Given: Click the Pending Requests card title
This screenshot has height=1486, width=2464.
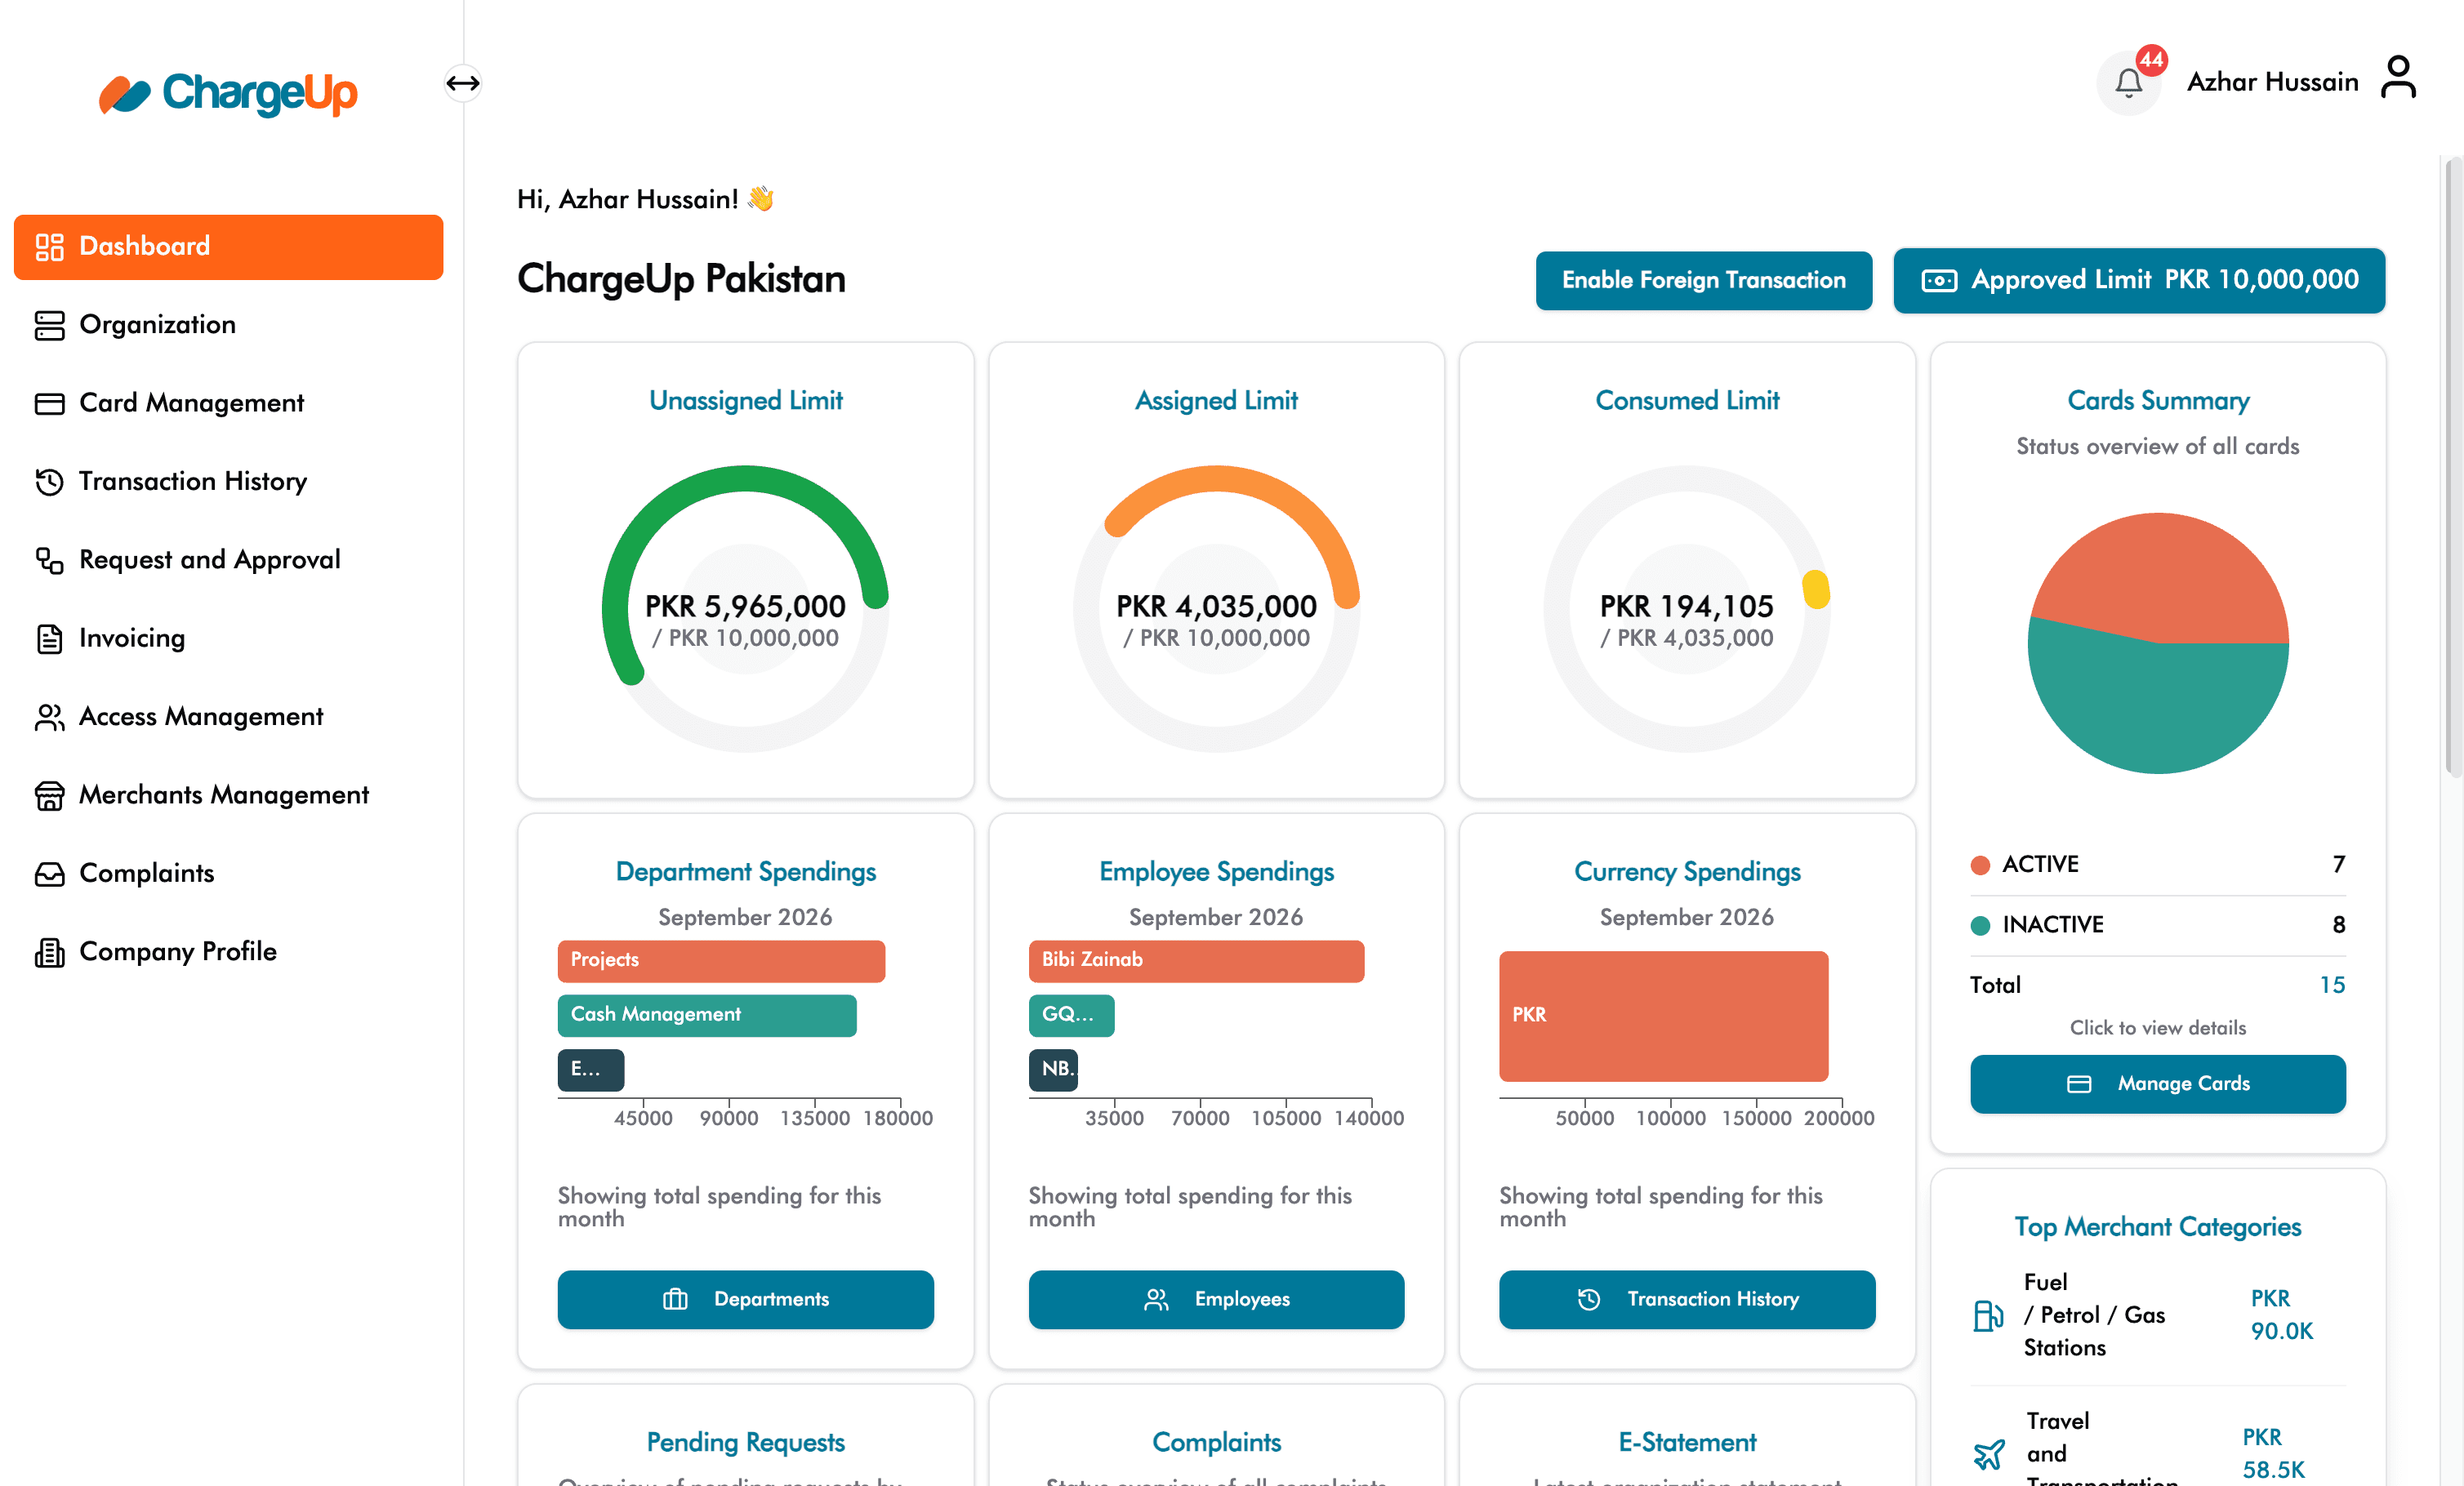Looking at the screenshot, I should pos(746,1443).
